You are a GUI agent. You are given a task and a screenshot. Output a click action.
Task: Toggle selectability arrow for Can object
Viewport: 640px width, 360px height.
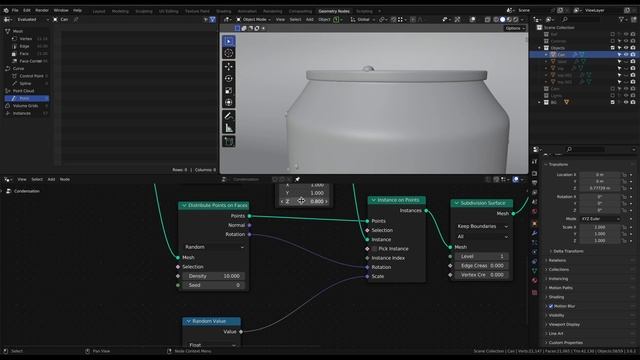620,54
